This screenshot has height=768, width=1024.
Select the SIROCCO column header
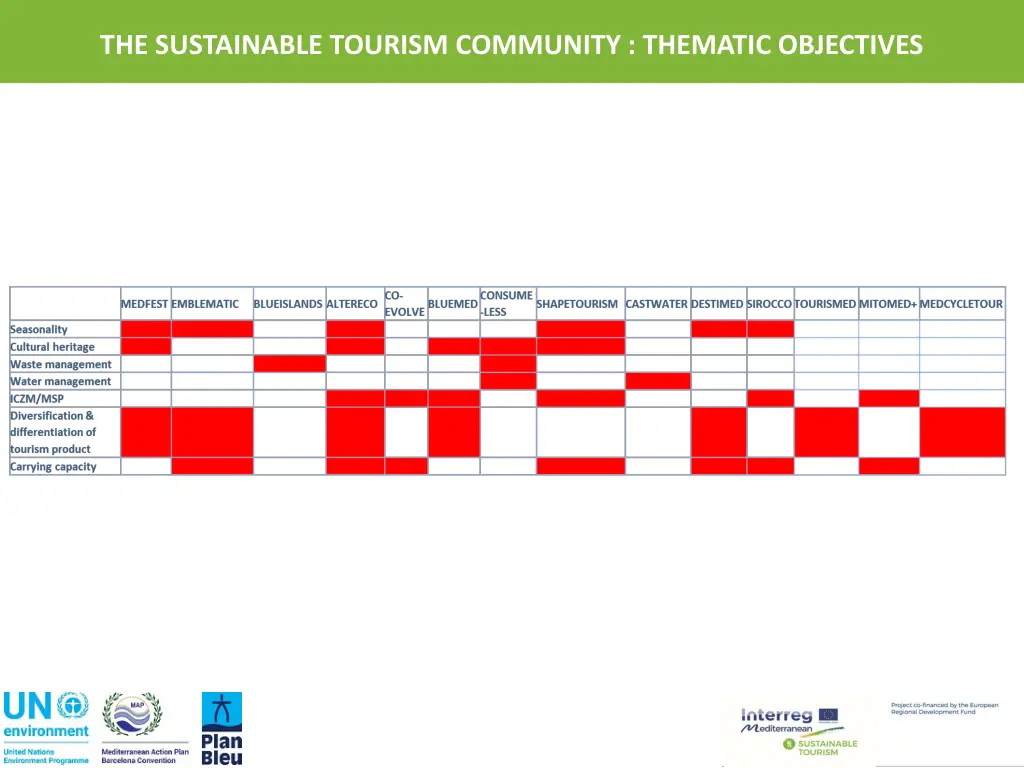click(x=769, y=304)
